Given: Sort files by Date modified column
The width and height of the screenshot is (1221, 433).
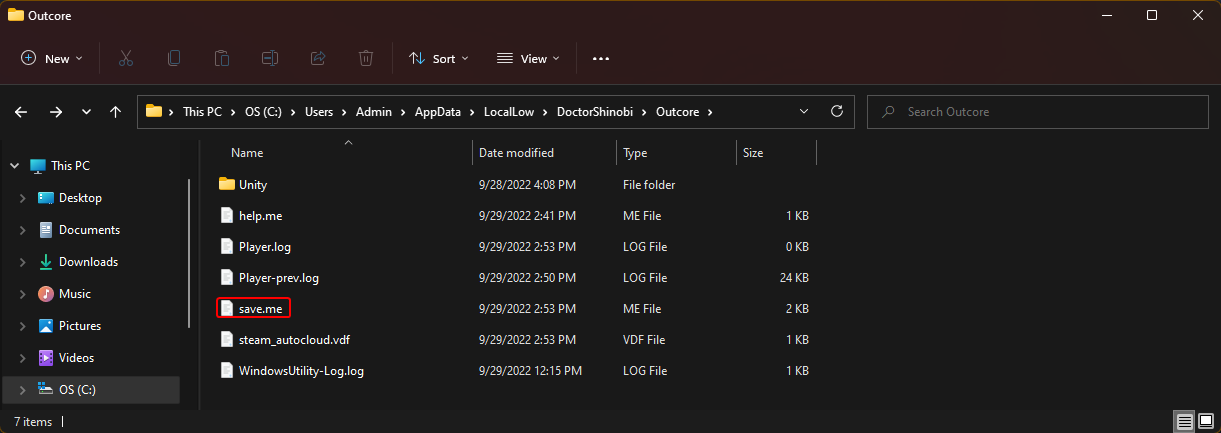Looking at the screenshot, I should coord(516,153).
